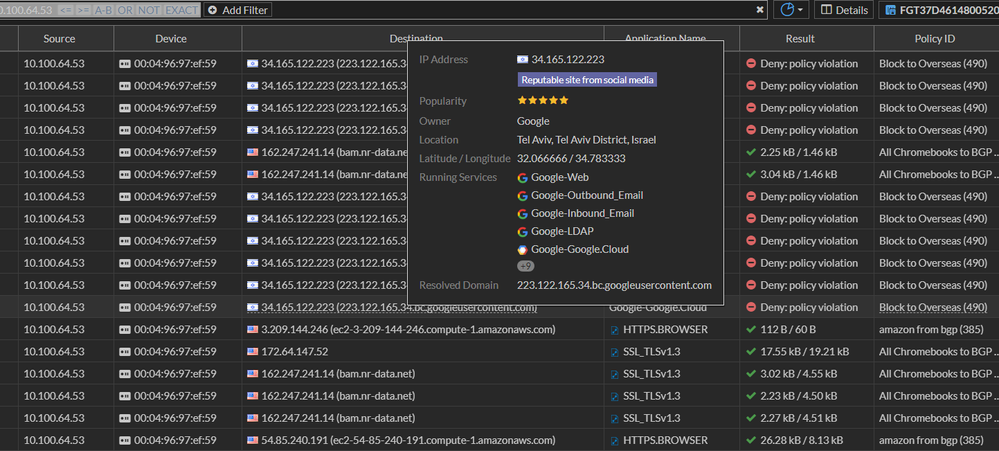
Task: Click policy amazon from bgp (385) in 112 B row
Action: (931, 329)
